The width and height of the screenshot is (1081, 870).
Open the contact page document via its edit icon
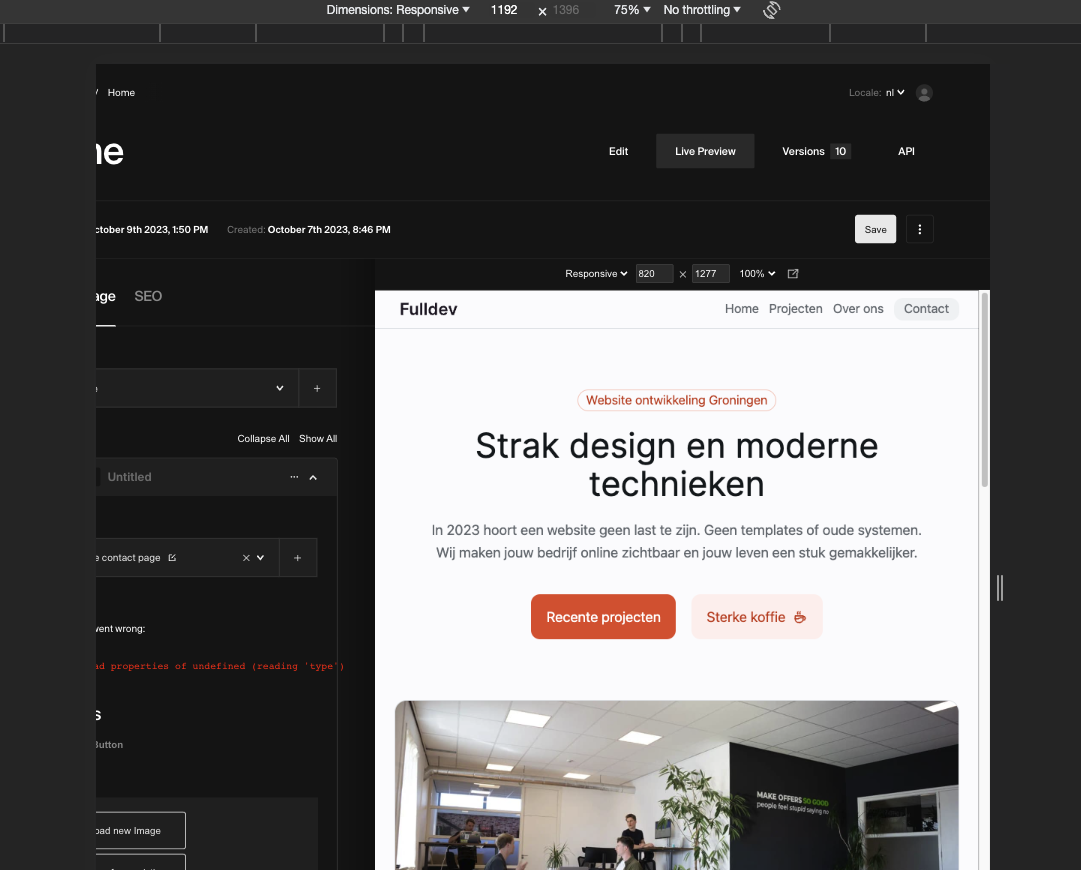(173, 557)
